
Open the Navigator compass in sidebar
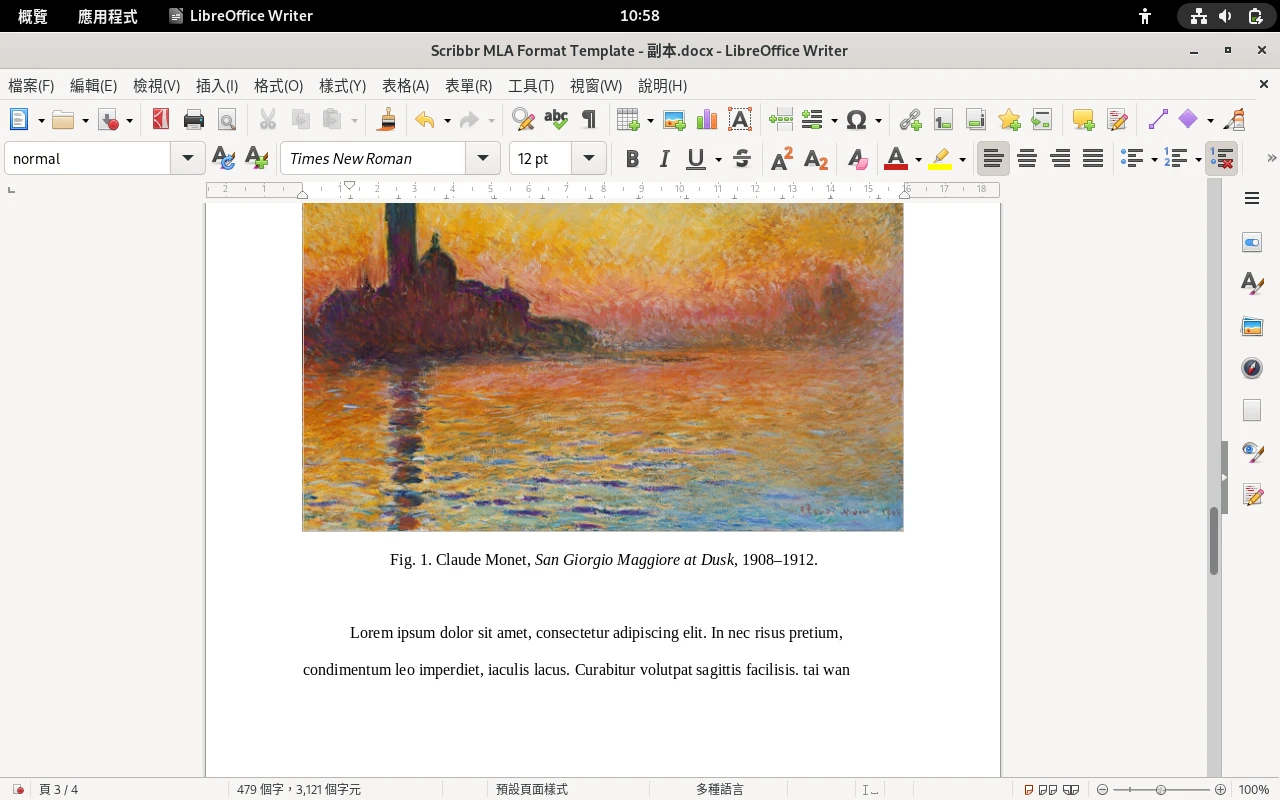tap(1252, 368)
